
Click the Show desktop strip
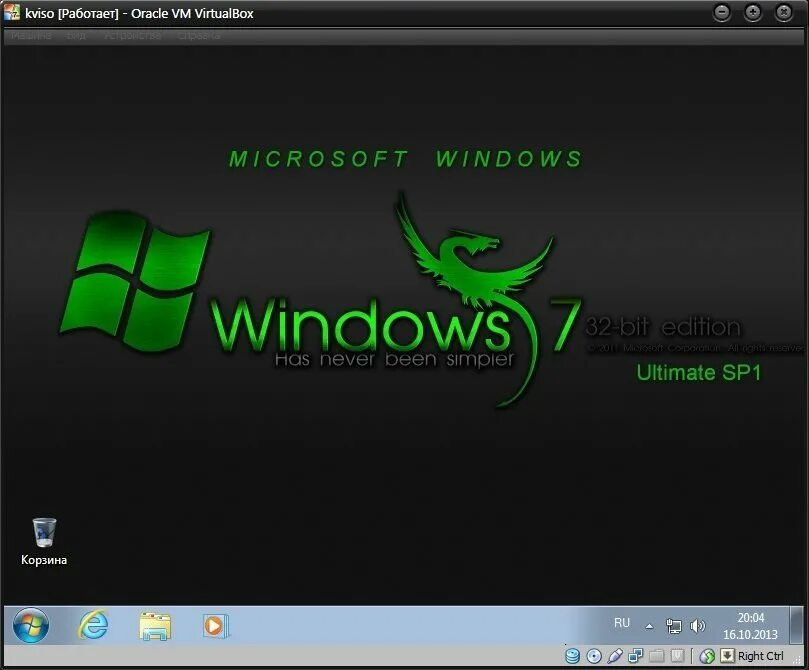797,626
